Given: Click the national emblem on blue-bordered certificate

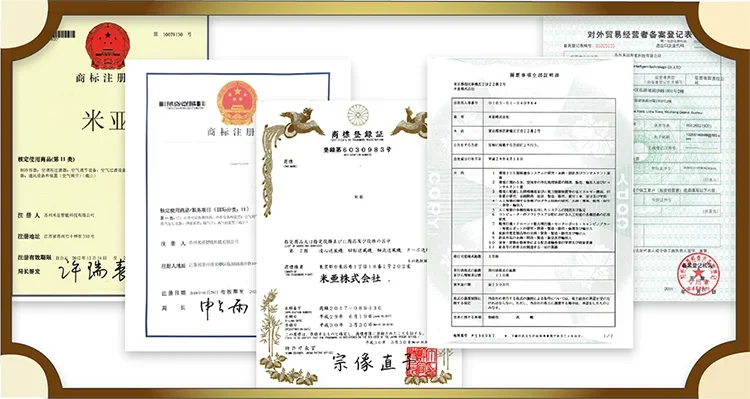Looking at the screenshot, I should point(236,103).
